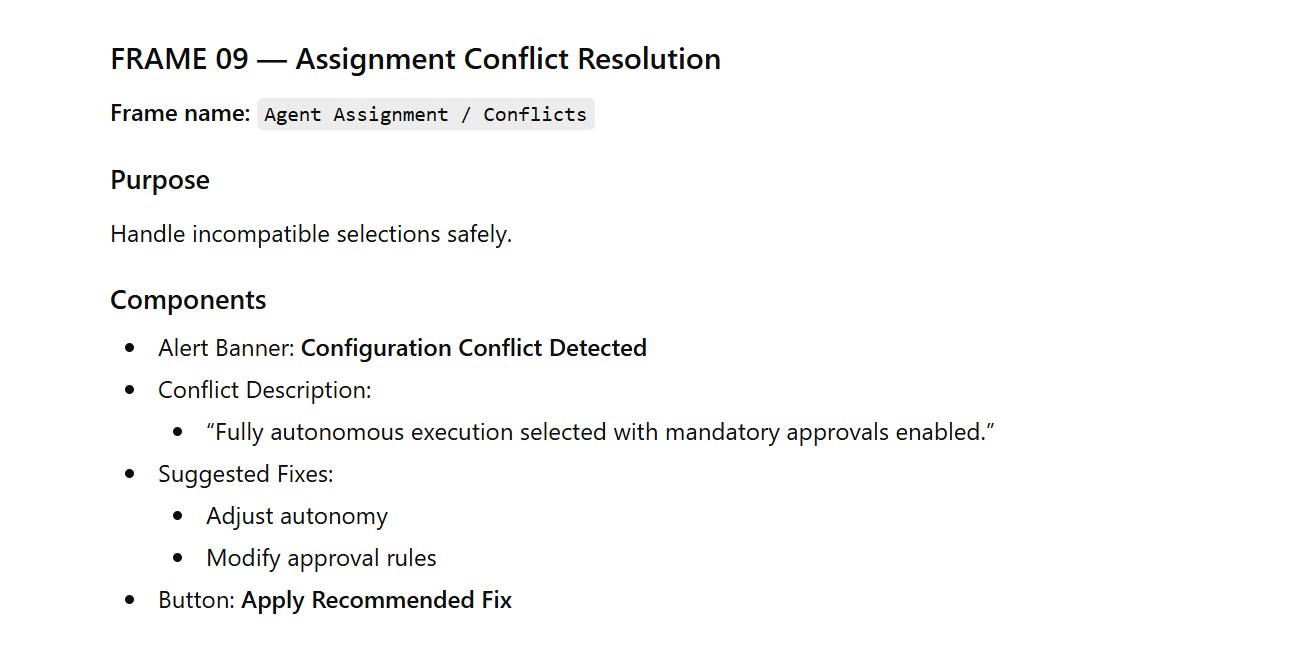This screenshot has height=651, width=1313.
Task: Click the "Purpose" section heading
Action: click(x=160, y=180)
